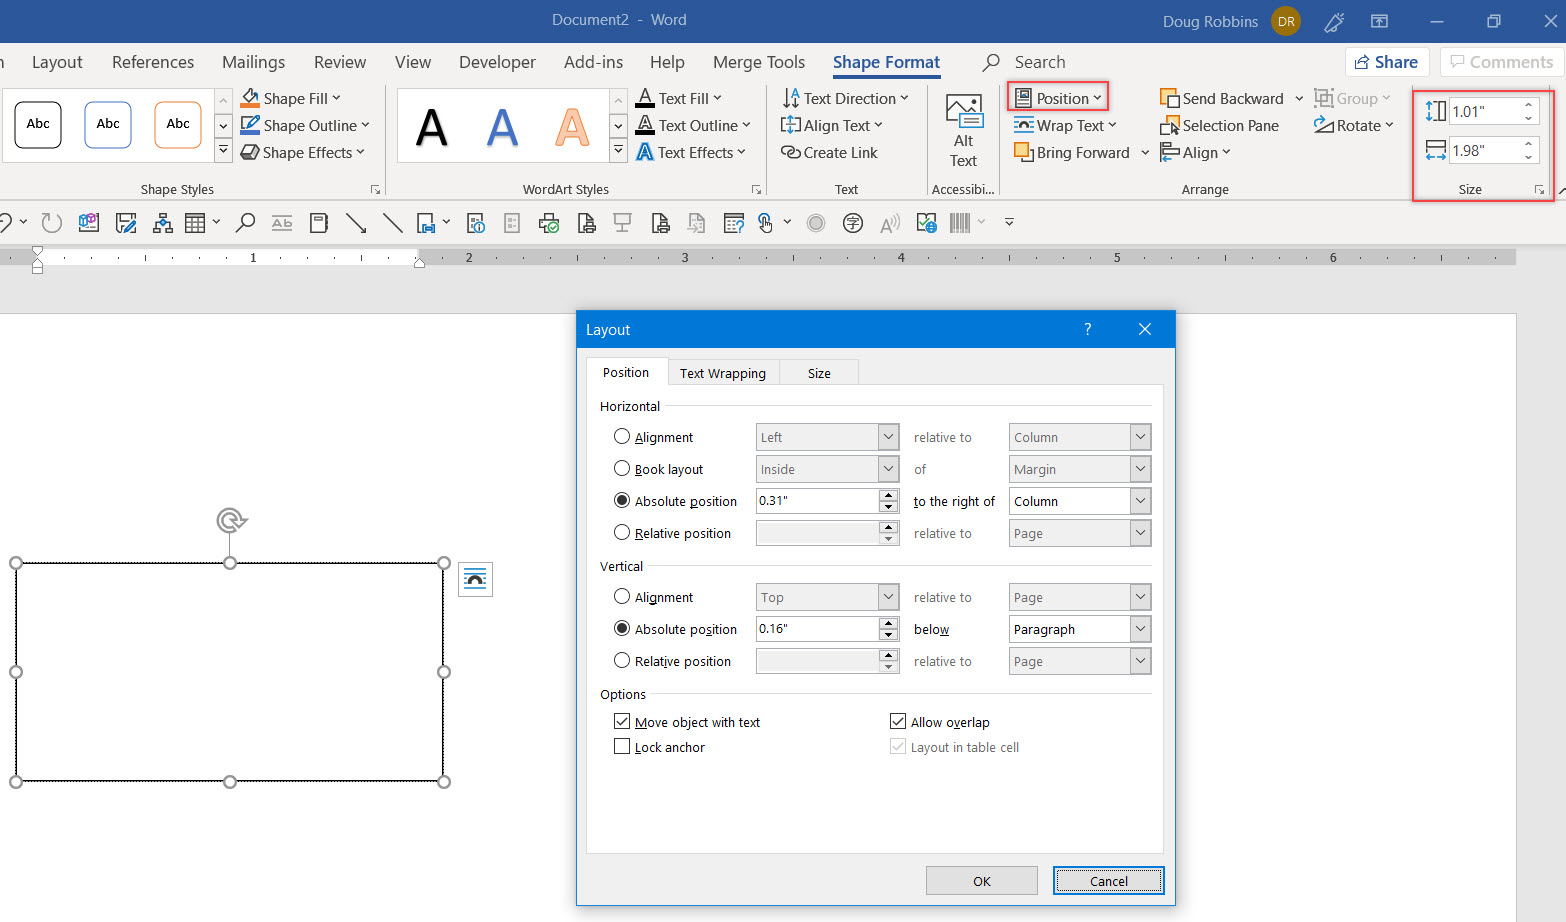Click the Send Backward icon
The height and width of the screenshot is (922, 1566).
[x=1169, y=98]
